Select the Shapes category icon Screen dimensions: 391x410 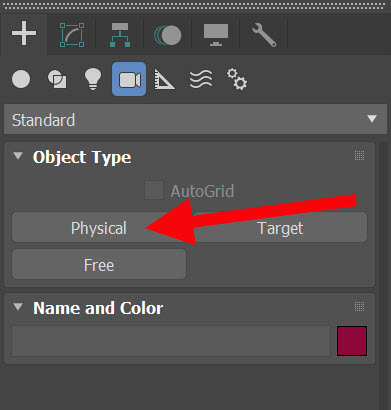point(57,79)
